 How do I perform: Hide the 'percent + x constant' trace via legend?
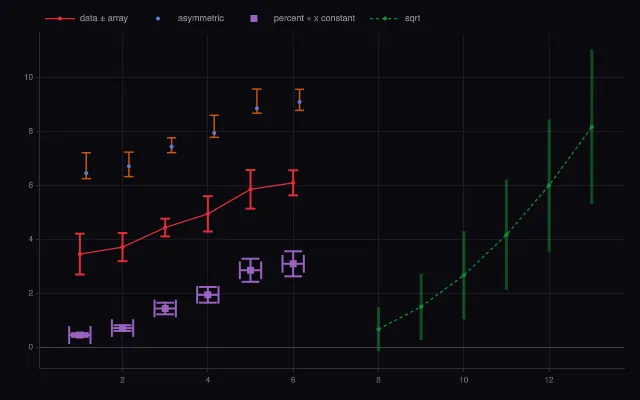point(302,18)
